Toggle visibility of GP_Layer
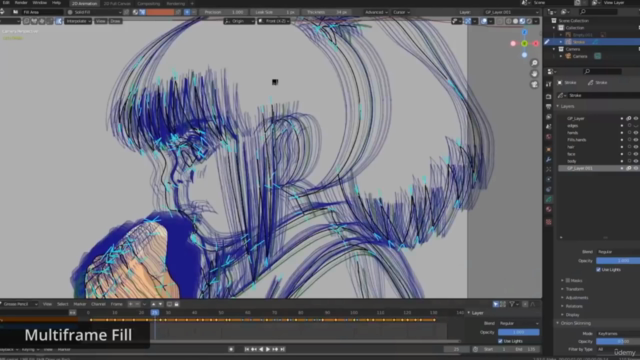This screenshot has height=360, width=640. 636,118
